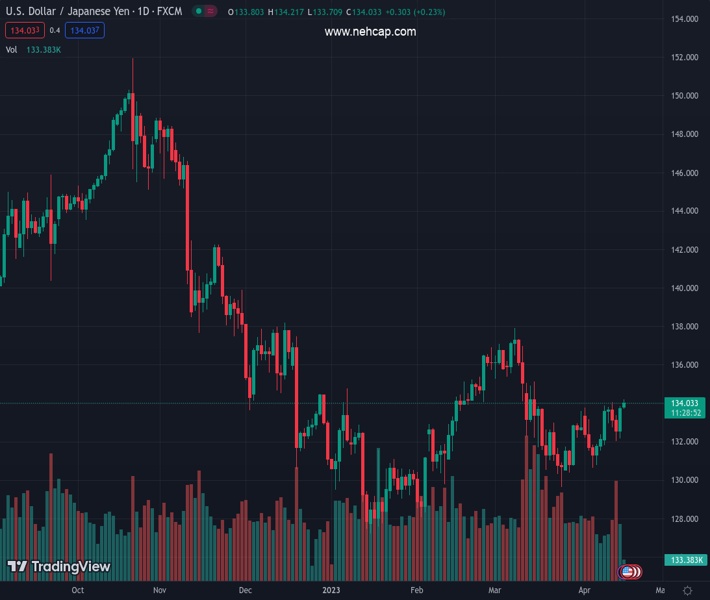Viewport: 710px width, 600px height.
Task: Click the red sell price 134.033 box
Action: click(x=25, y=31)
